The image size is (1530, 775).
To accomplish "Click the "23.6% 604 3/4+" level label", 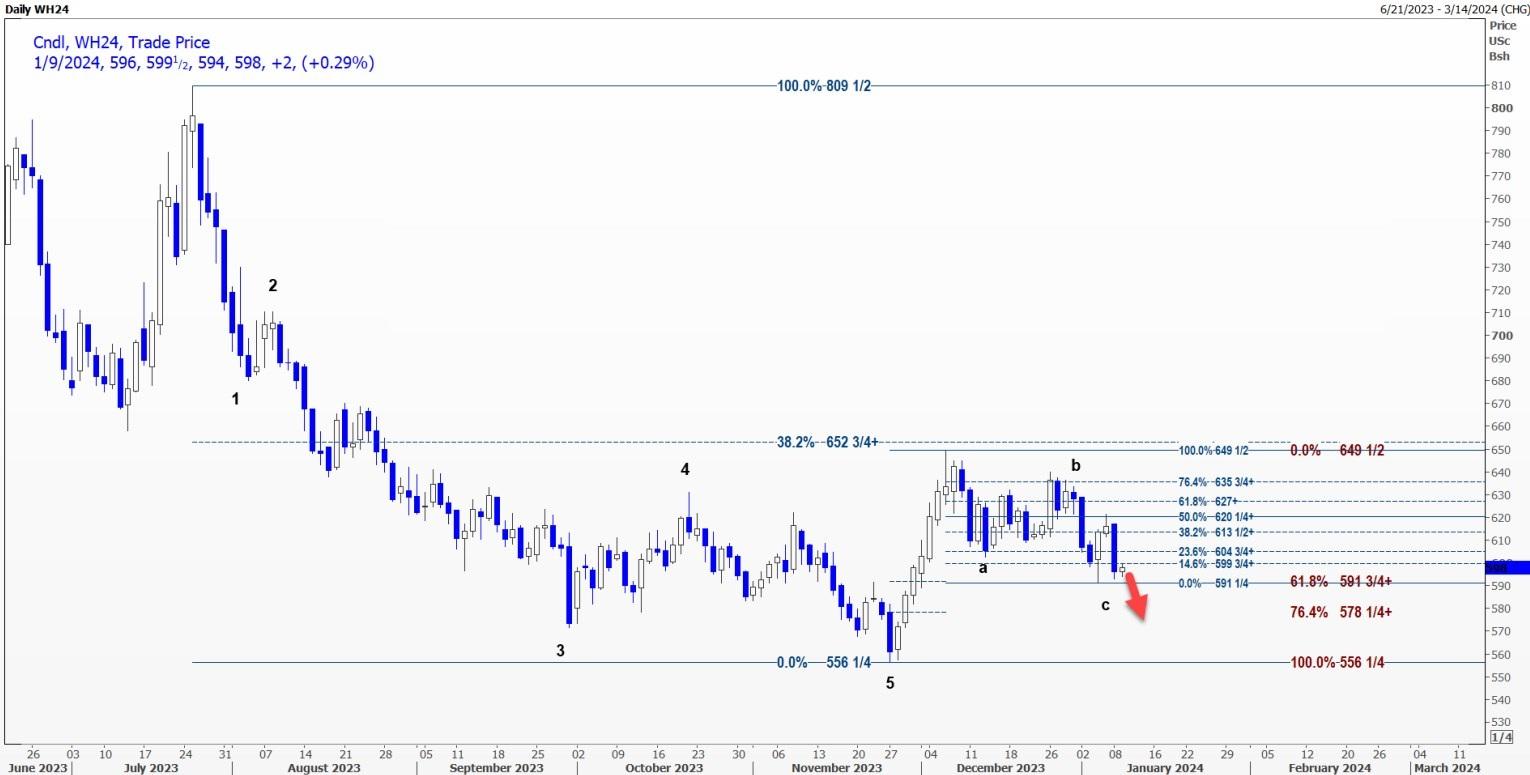I will 1217,551.
